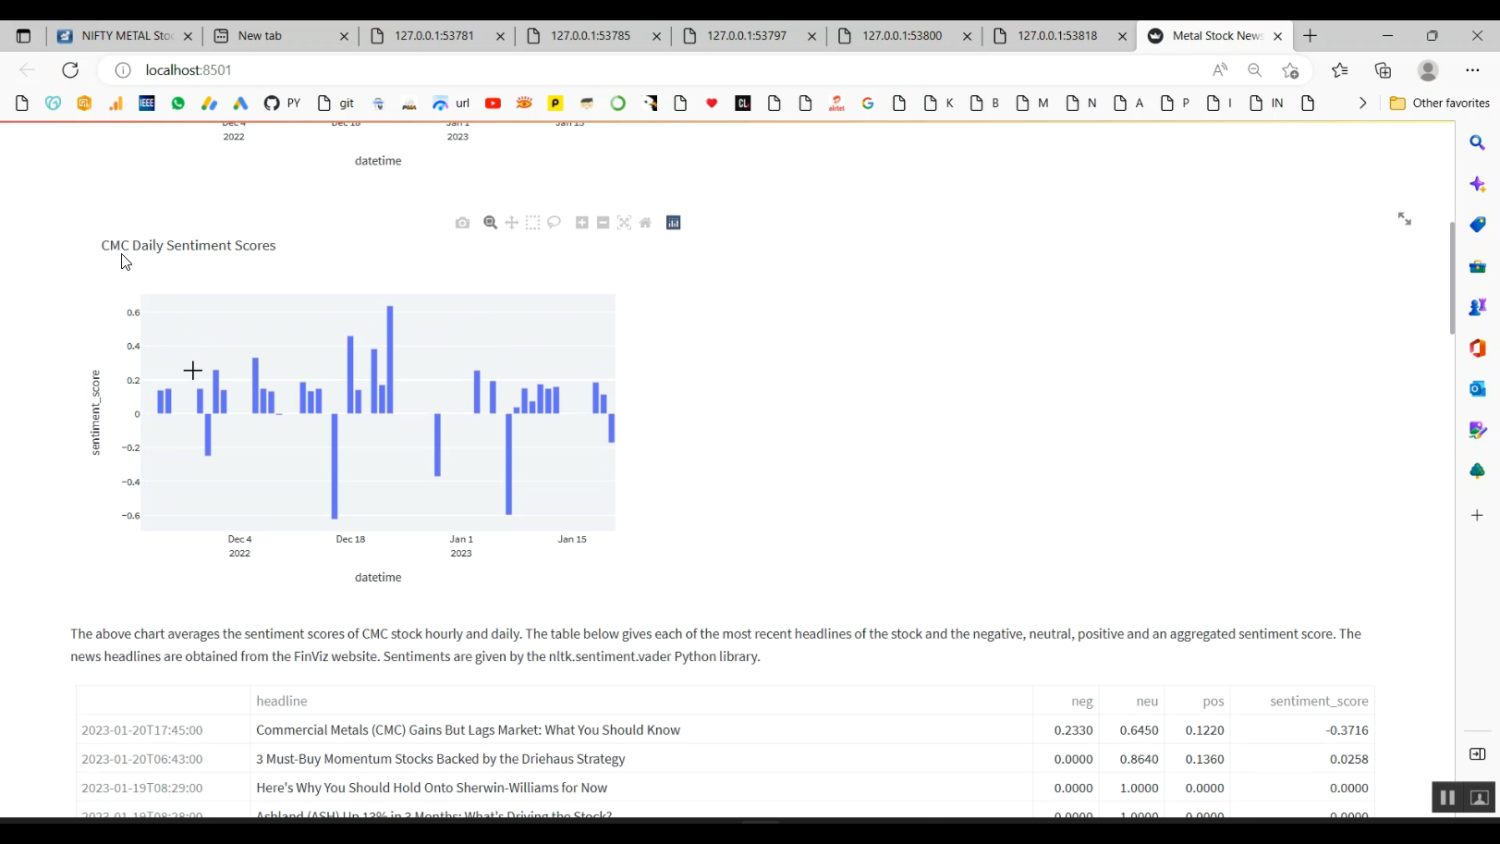Sort table by the neg column
This screenshot has width=1500, height=844.
pos(1066,701)
